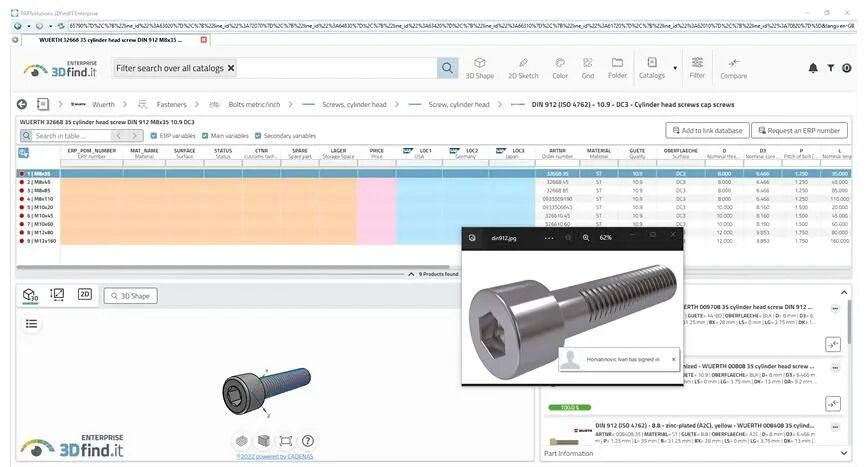Image resolution: width=865 pixels, height=467 pixels.
Task: Clear the Filter search over all catalogs tag
Action: (x=231, y=68)
